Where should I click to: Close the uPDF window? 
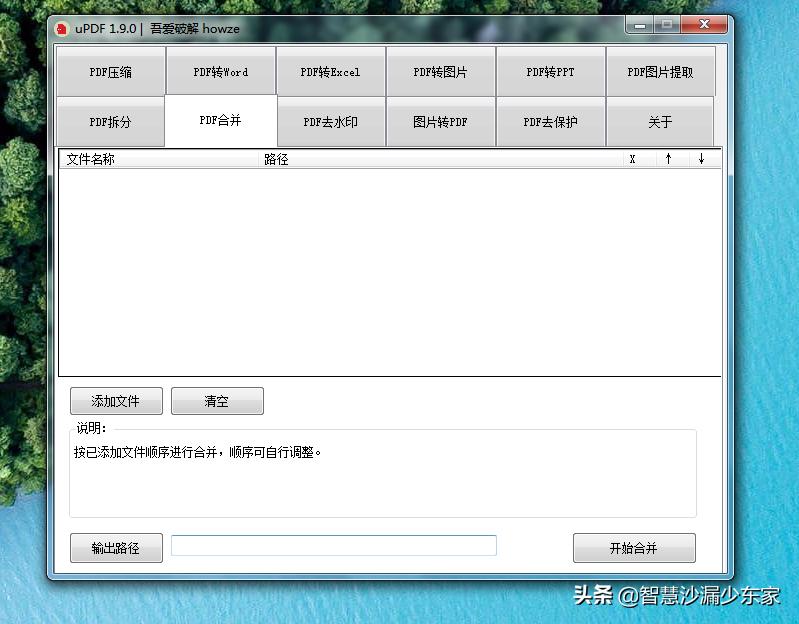tap(704, 24)
